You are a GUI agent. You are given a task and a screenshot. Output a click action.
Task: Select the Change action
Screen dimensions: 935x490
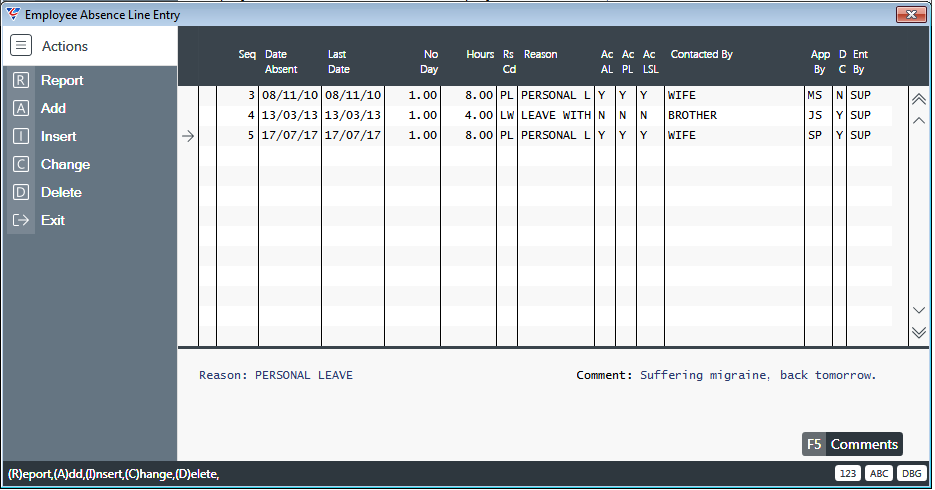click(x=66, y=164)
